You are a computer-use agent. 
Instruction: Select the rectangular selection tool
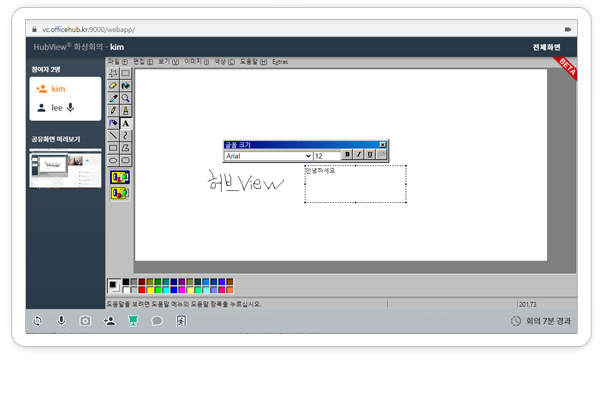coord(126,73)
